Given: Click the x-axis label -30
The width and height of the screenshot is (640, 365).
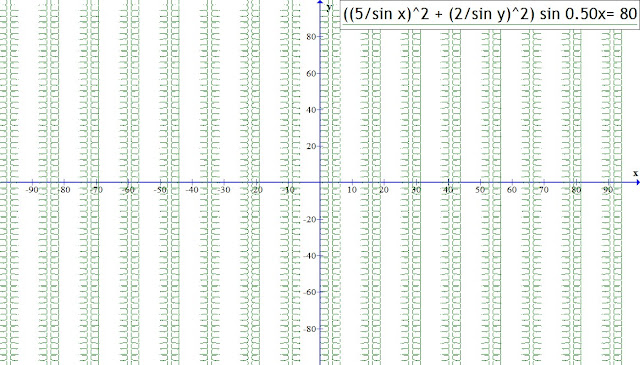Looking at the screenshot, I should point(224,190).
